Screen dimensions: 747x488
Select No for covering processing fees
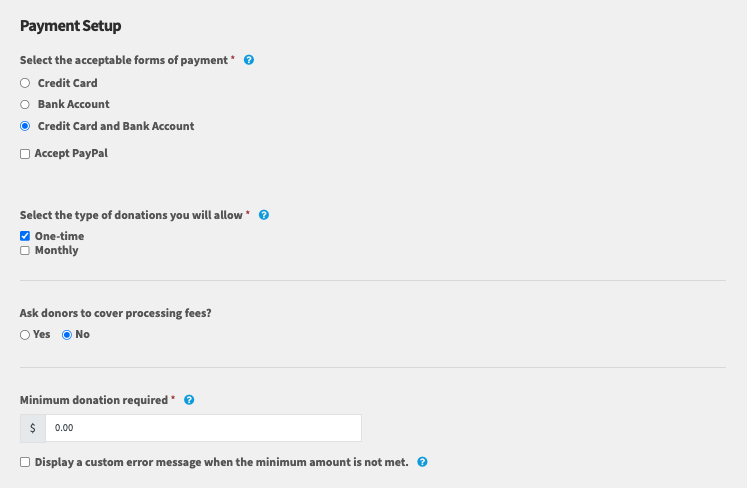click(67, 335)
